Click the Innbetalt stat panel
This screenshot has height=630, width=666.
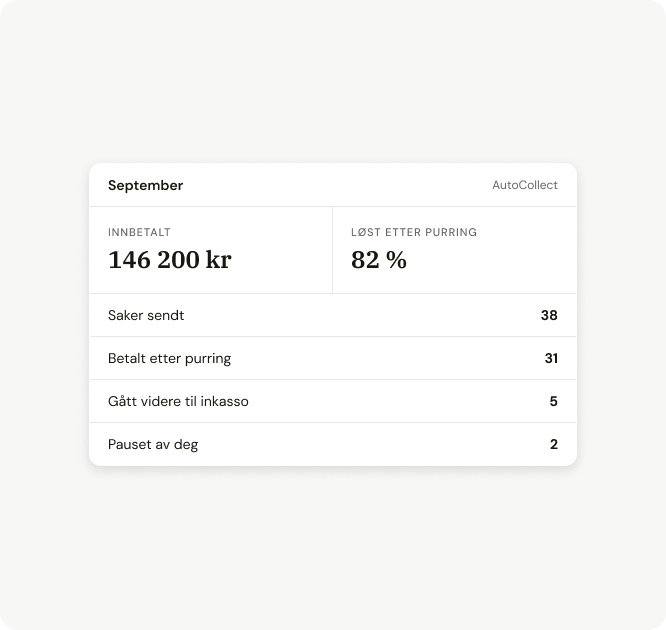211,250
